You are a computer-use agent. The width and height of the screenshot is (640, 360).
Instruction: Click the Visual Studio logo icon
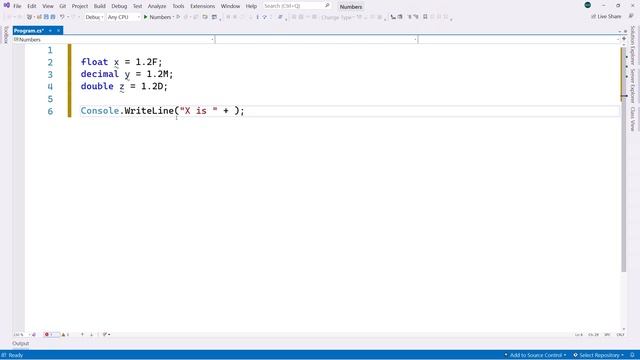(7, 5)
